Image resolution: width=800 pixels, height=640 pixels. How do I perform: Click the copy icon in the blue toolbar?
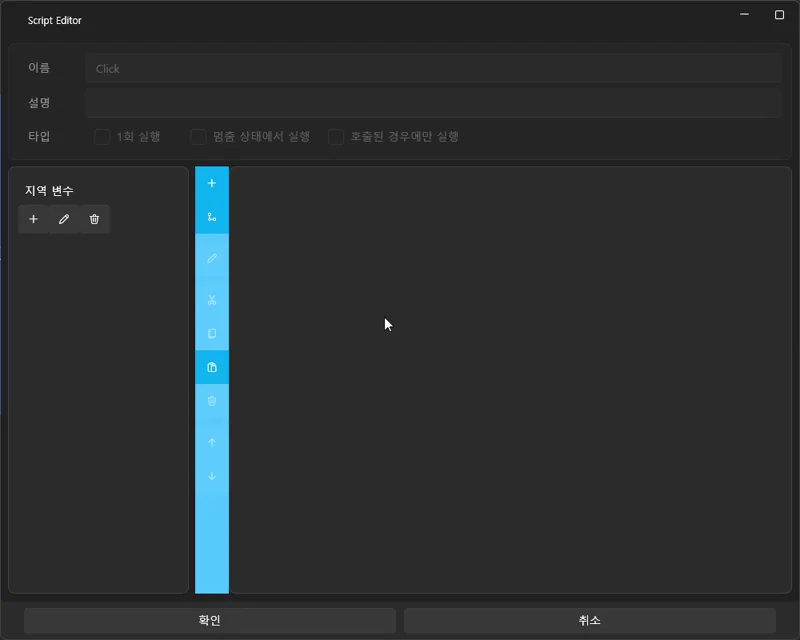(x=212, y=331)
